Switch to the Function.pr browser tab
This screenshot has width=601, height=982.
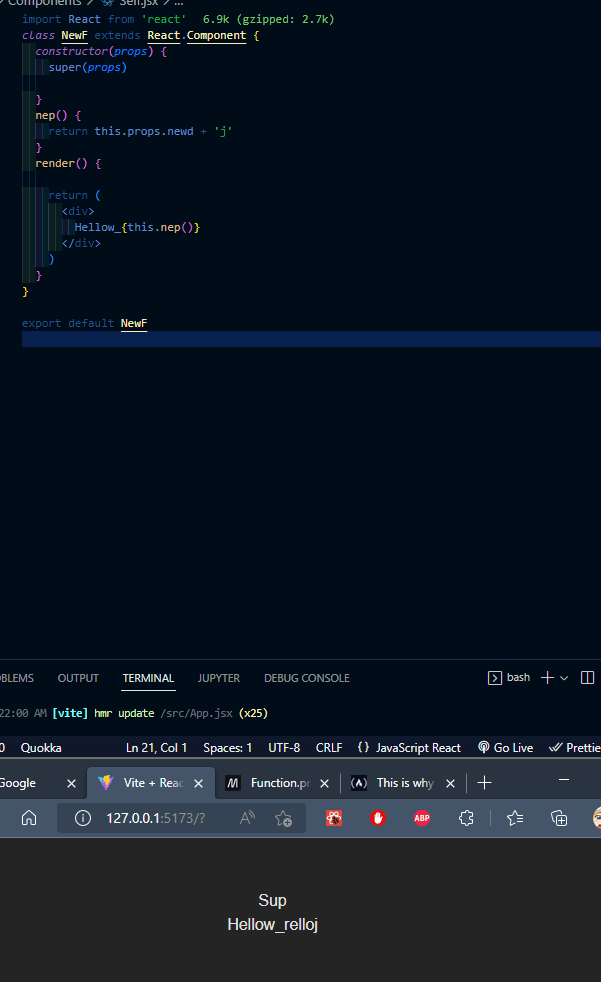[x=280, y=783]
